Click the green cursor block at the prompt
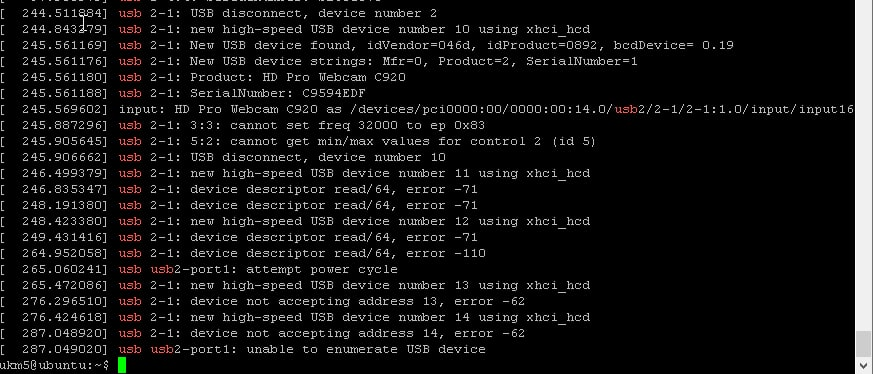 (x=122, y=365)
